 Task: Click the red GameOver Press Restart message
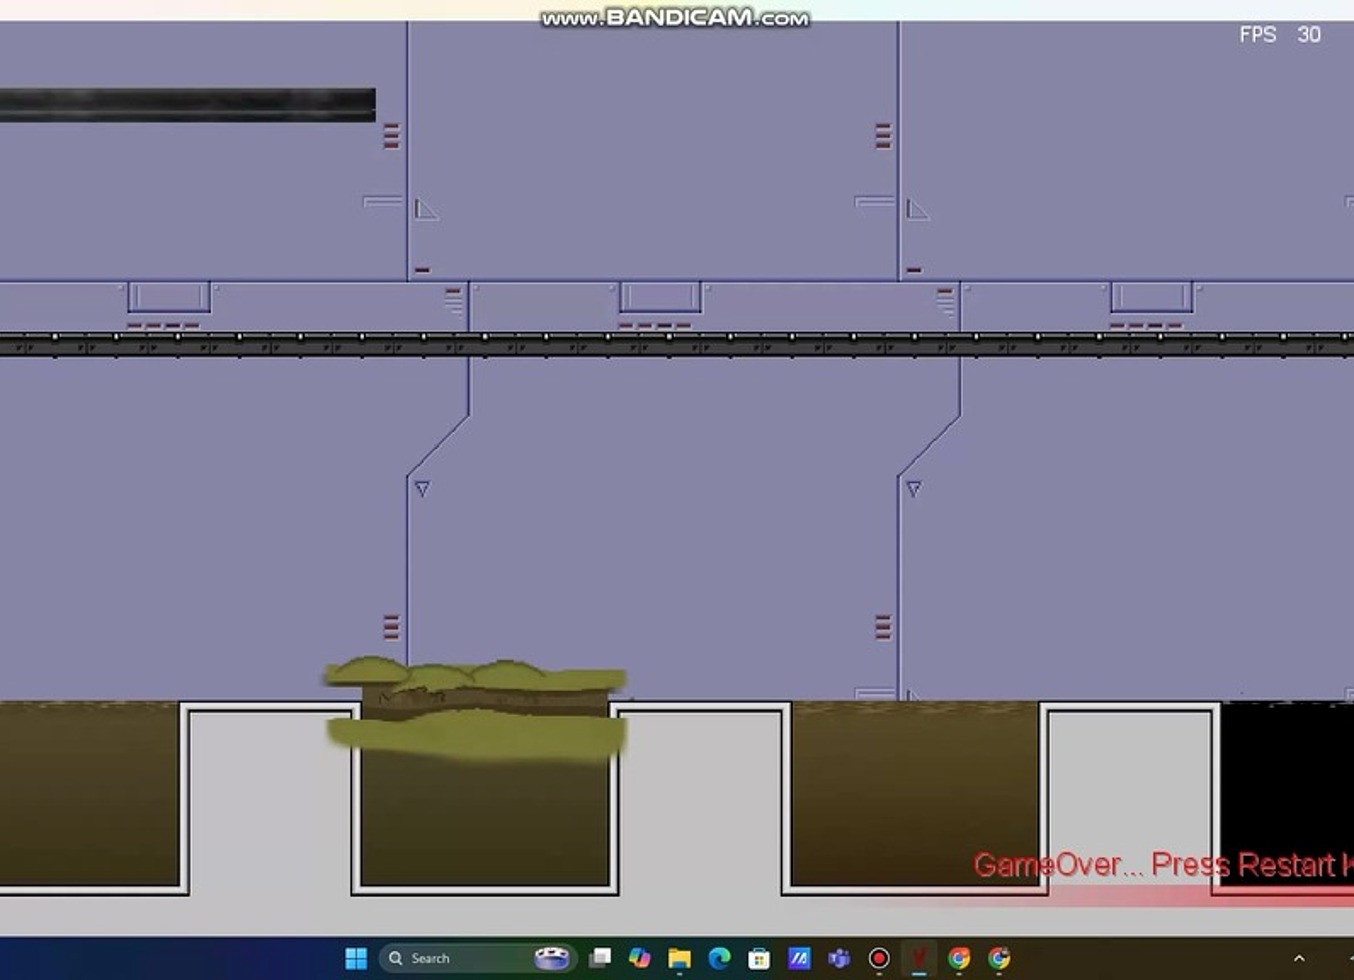point(1160,864)
